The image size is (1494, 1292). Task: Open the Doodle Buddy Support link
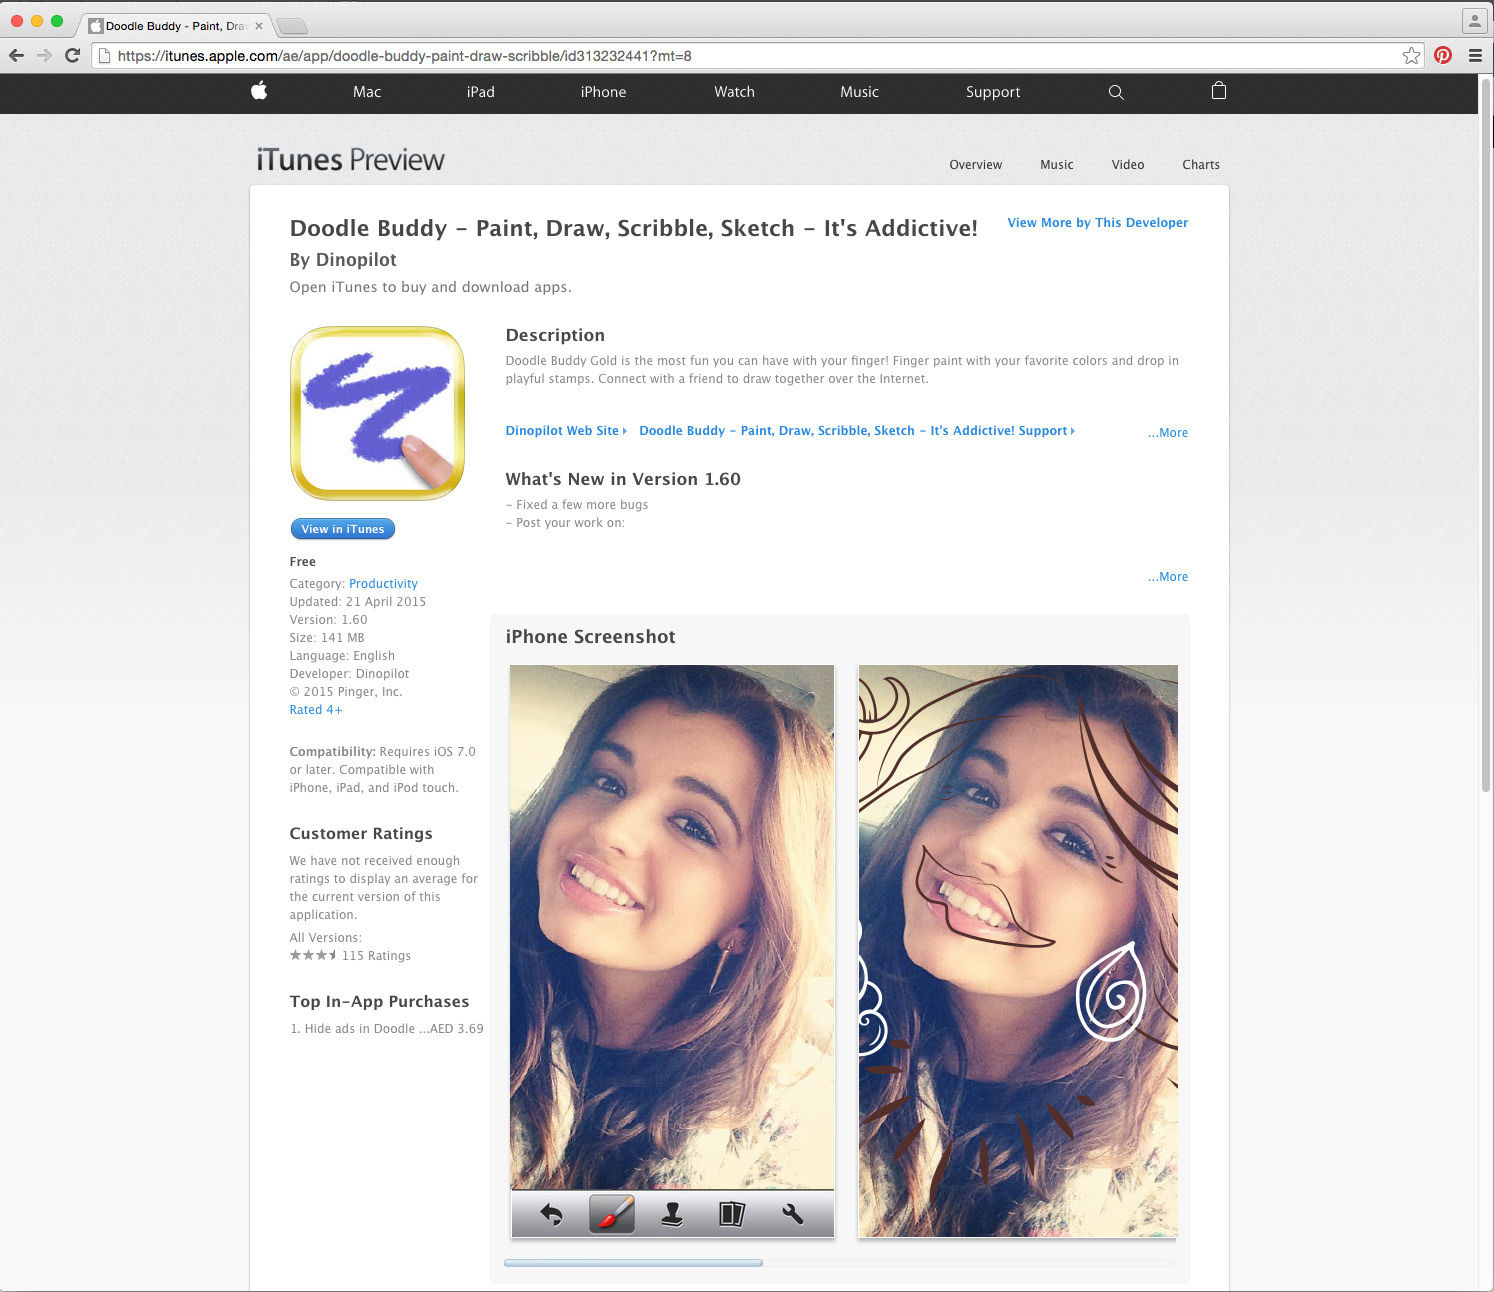[857, 431]
